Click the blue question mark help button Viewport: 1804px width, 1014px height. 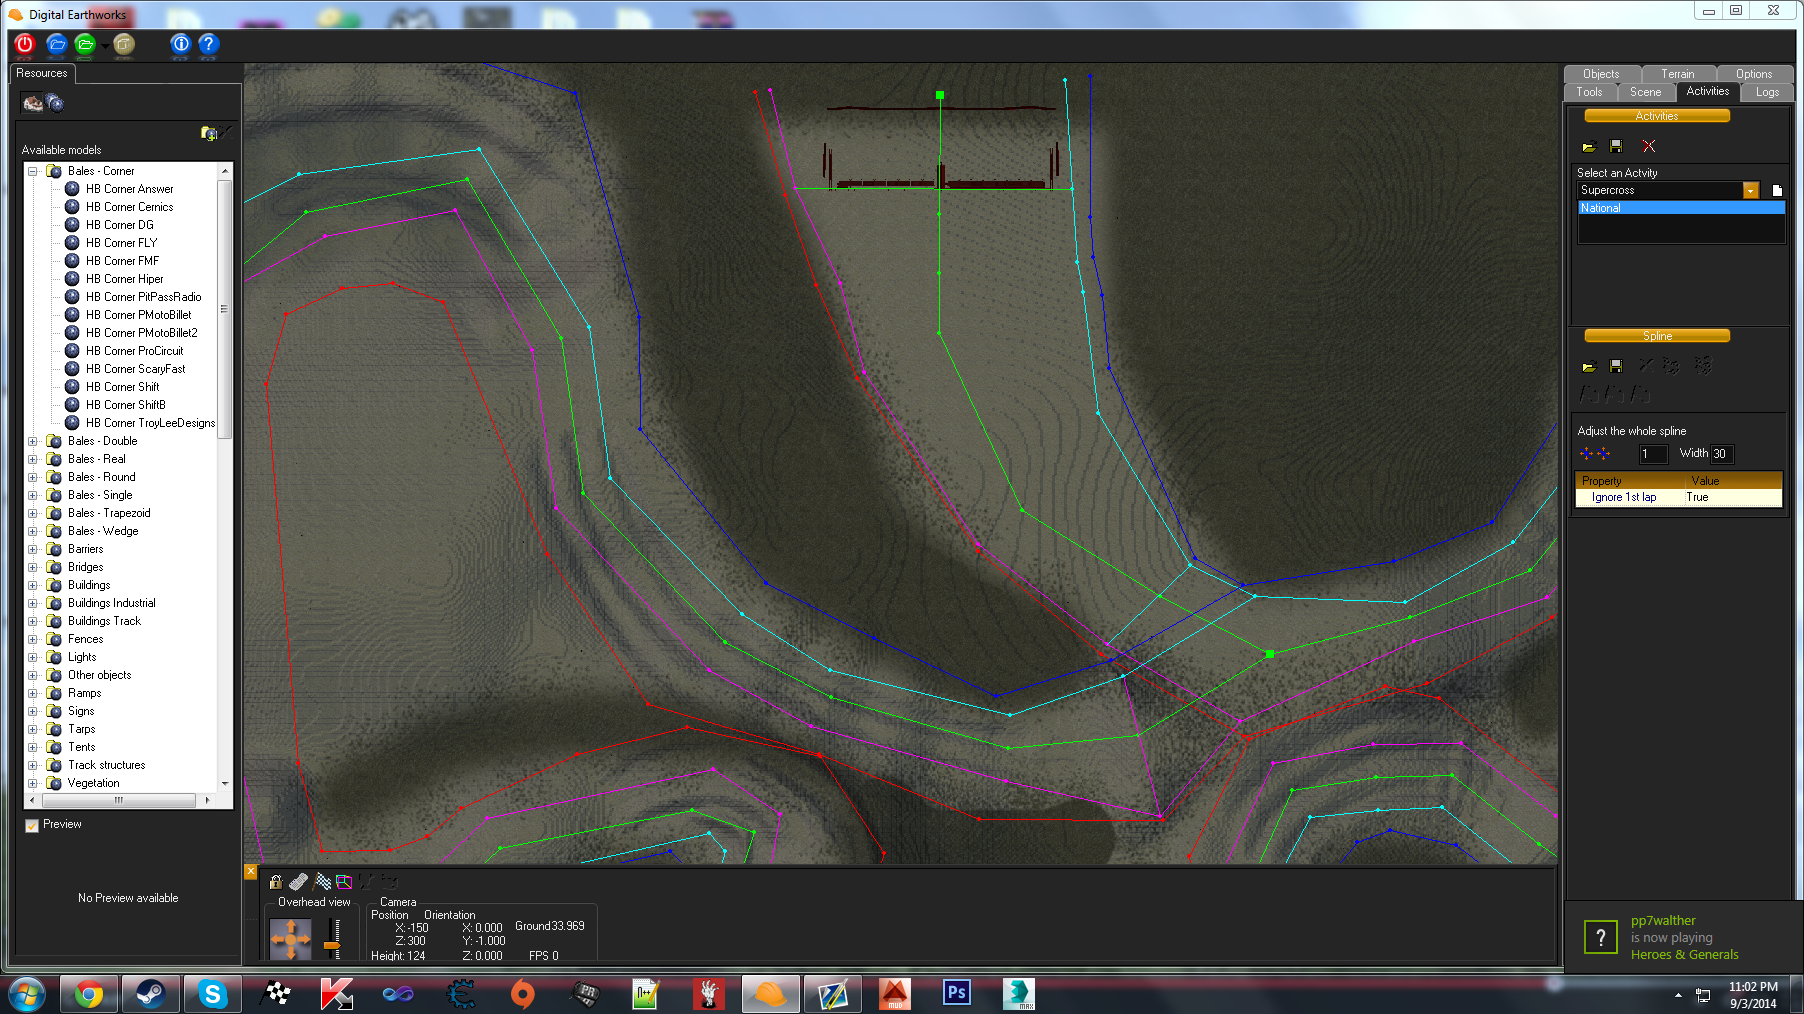pyautogui.click(x=208, y=44)
